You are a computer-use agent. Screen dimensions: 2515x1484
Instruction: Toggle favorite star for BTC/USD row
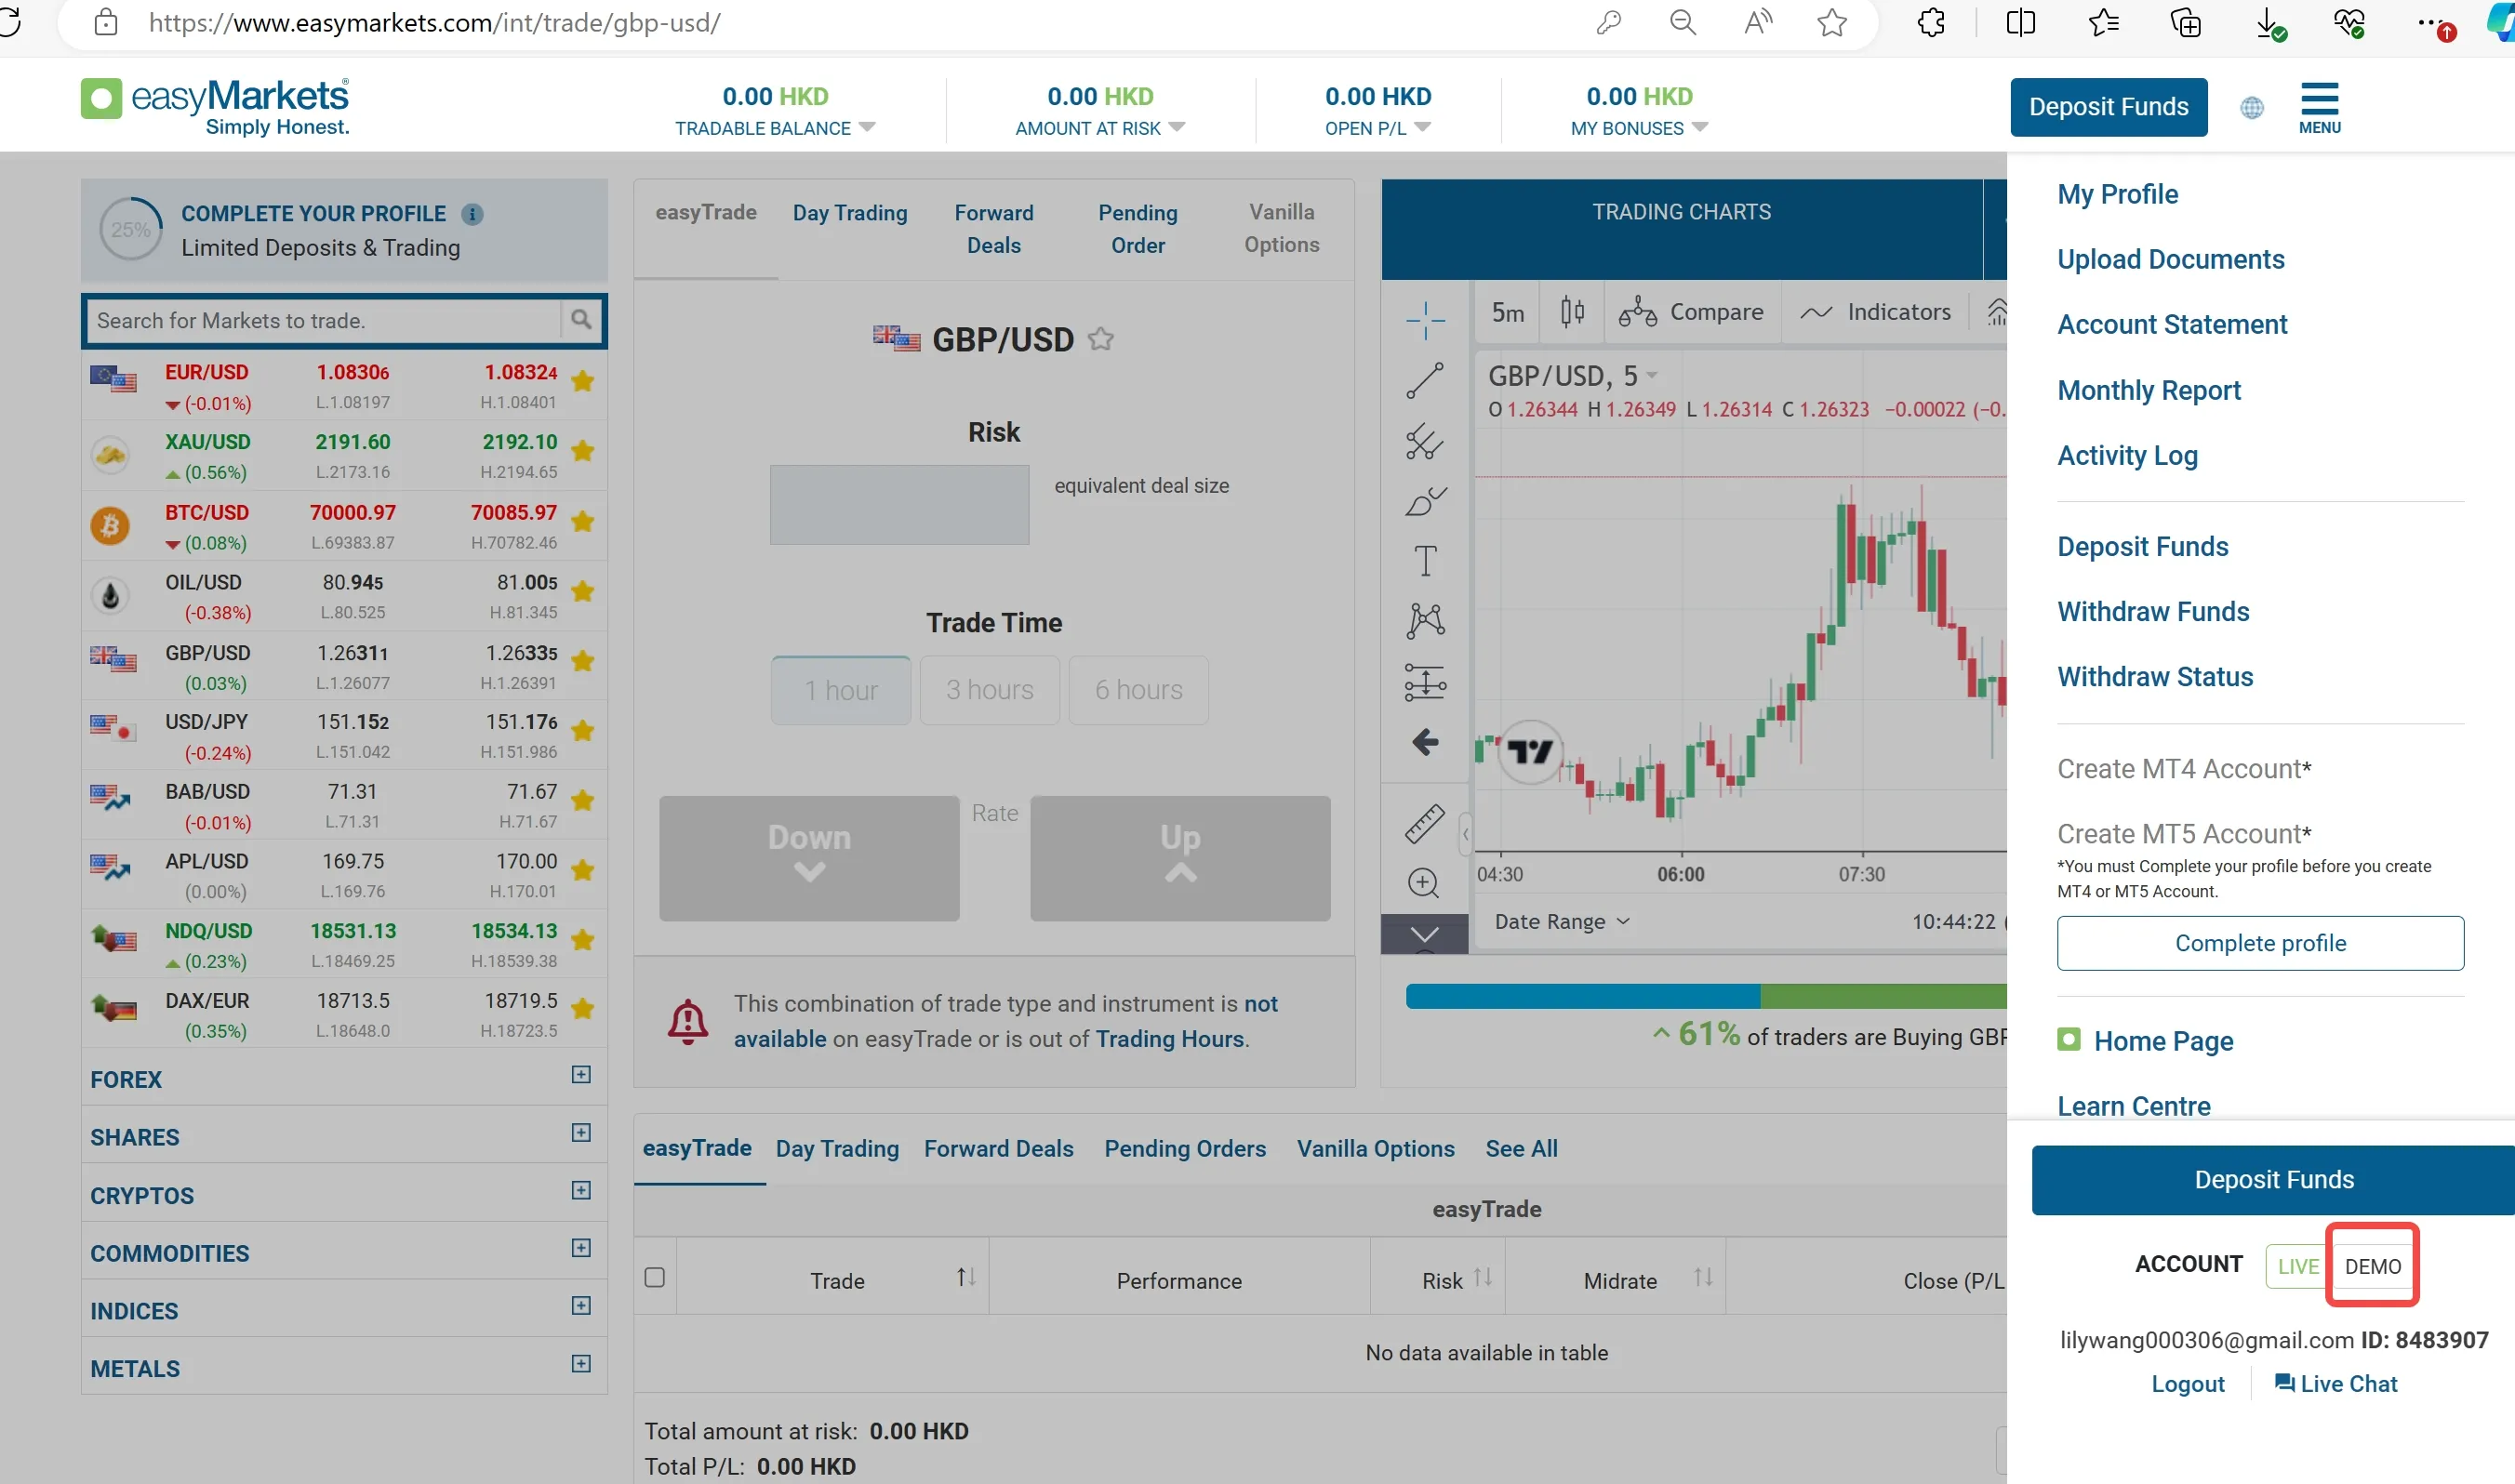[x=583, y=521]
